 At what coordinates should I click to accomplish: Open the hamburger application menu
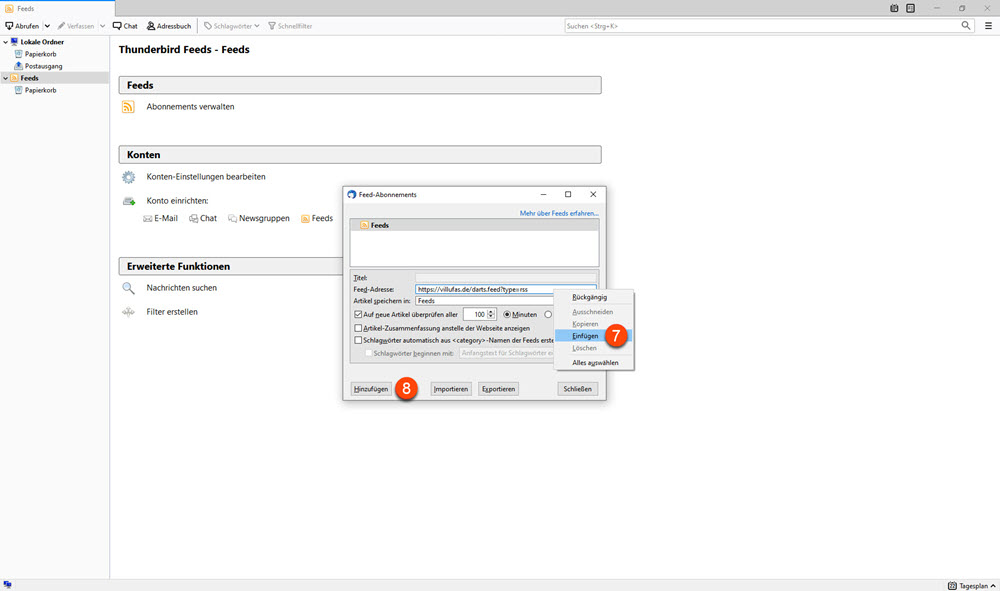click(988, 25)
